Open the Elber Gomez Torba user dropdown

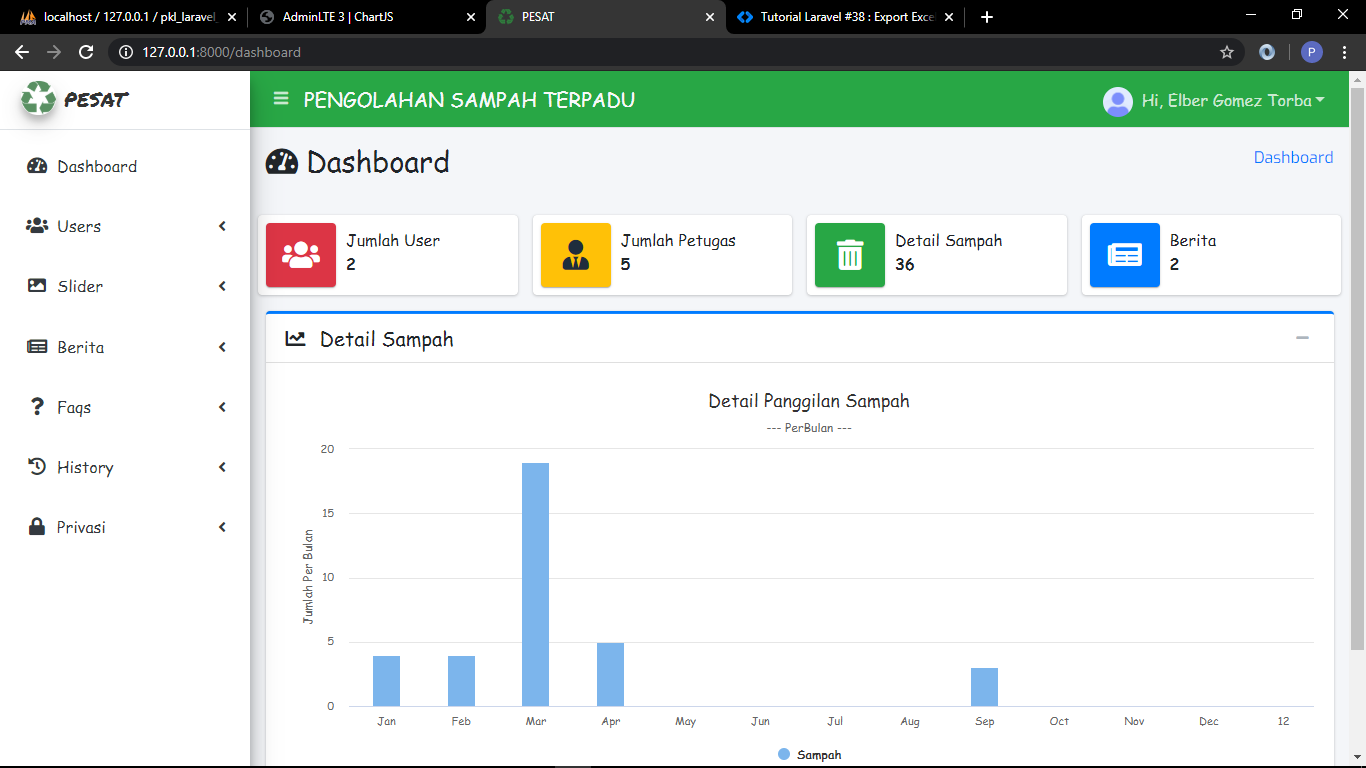pyautogui.click(x=1214, y=101)
